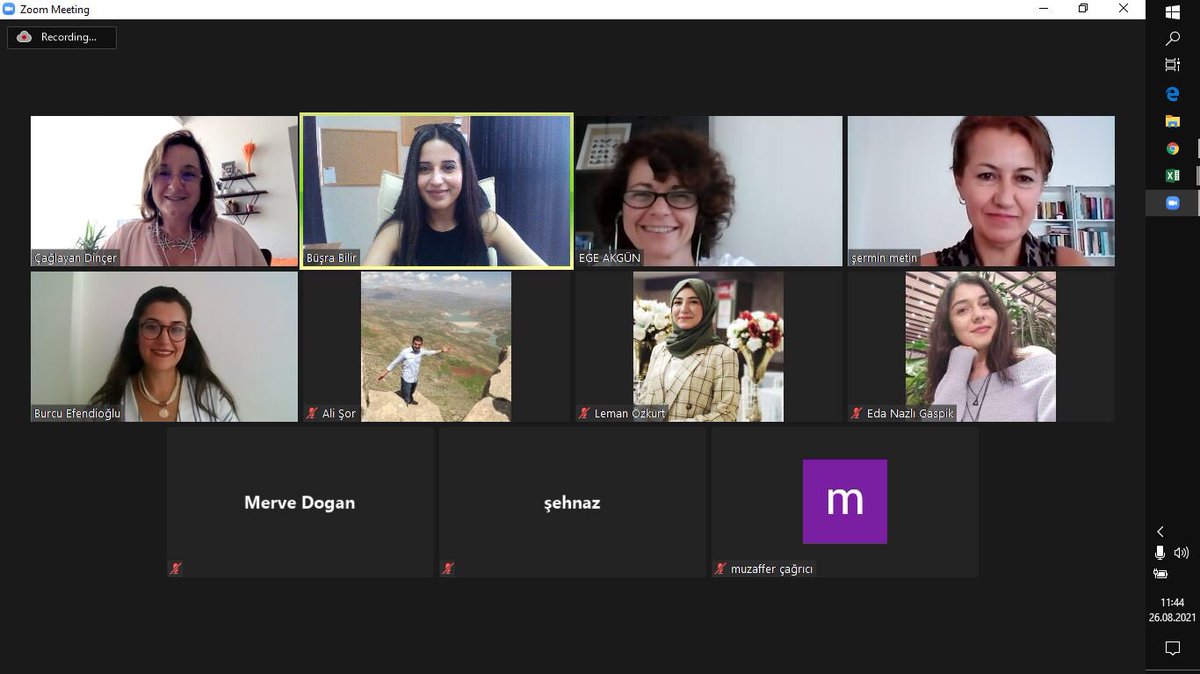This screenshot has height=674, width=1200.
Task: Click muzaffer çağrıcı's purple 'm' avatar
Action: 845,502
